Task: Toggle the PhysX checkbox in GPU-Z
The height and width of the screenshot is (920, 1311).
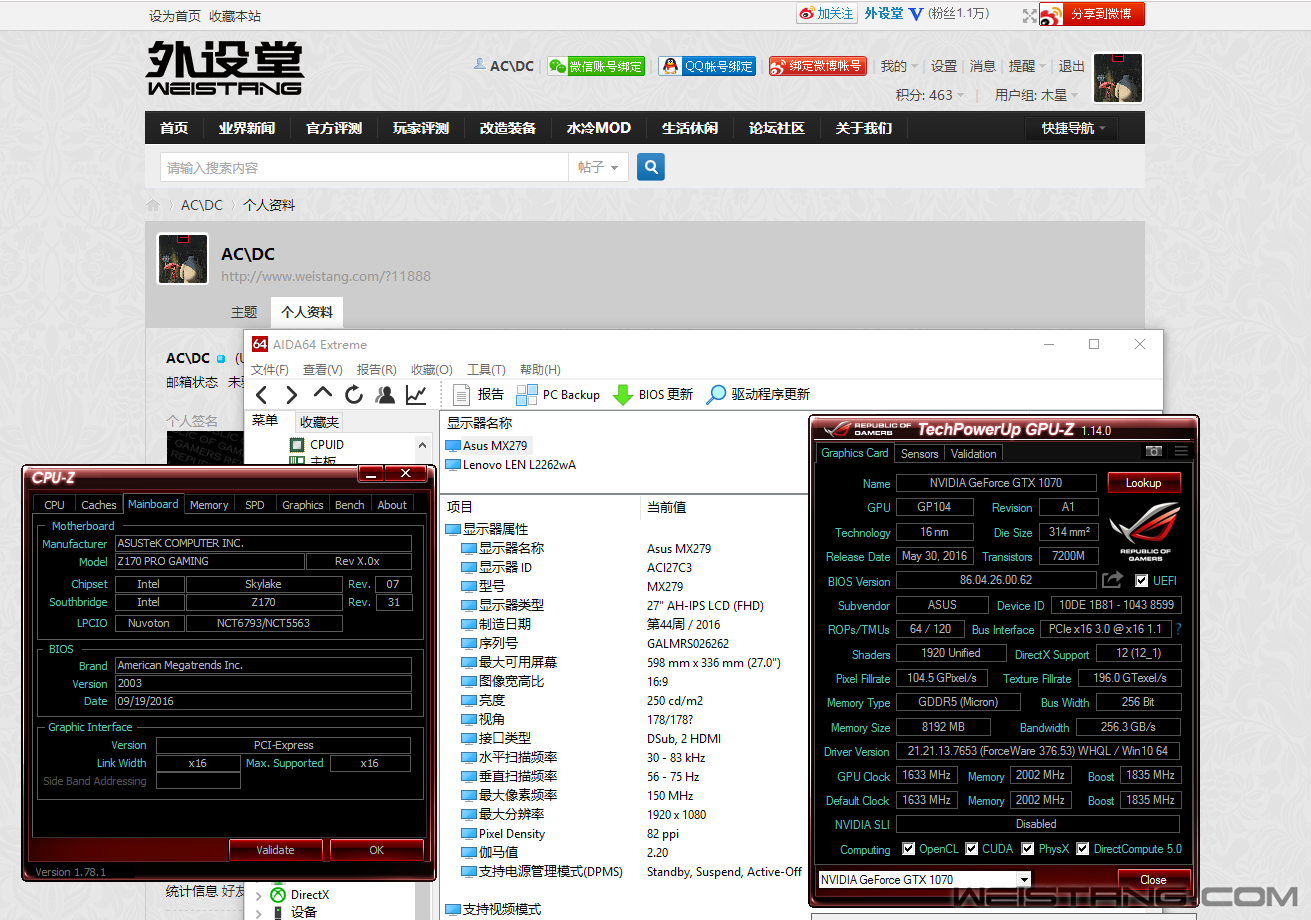Action: [x=1027, y=849]
